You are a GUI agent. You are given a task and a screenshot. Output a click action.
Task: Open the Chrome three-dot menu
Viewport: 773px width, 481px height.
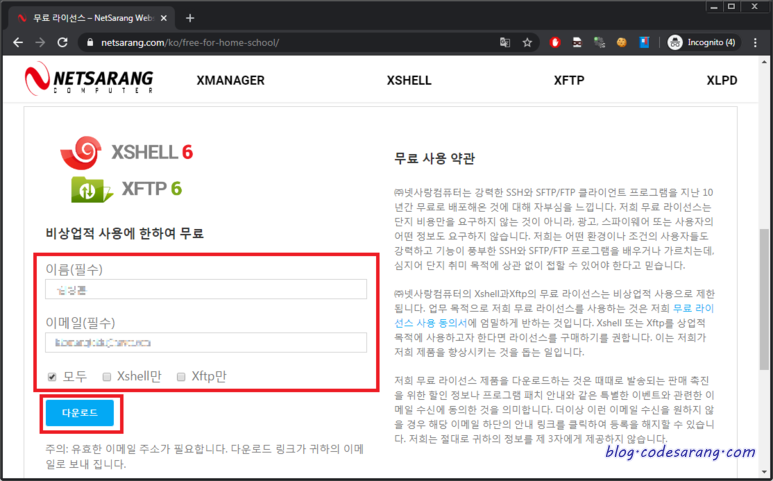(755, 43)
